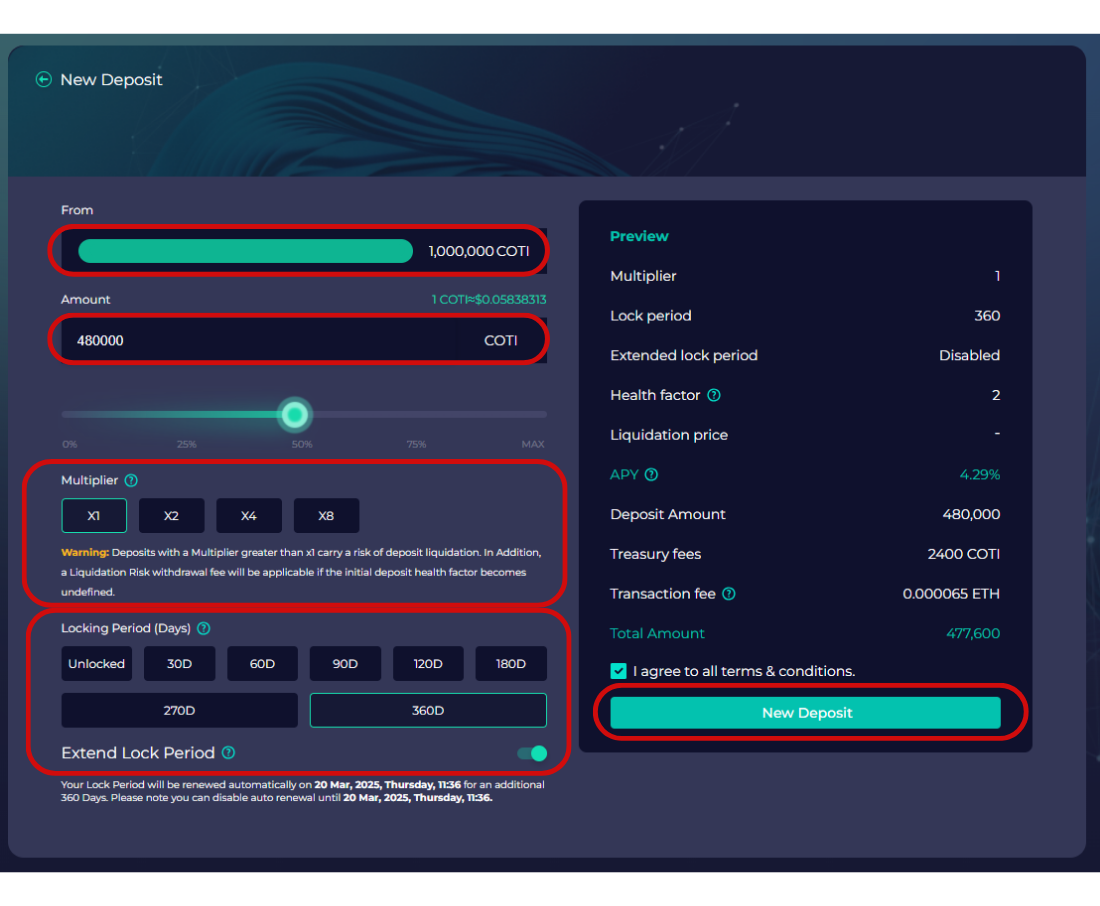1100x906 pixels.
Task: Choose the Unlocked locking option
Action: 96,663
